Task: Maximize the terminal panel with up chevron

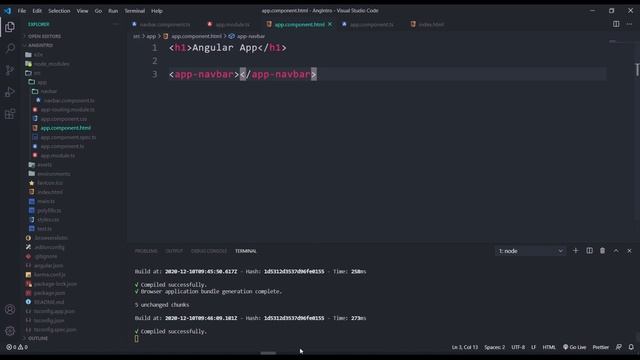Action: pyautogui.click(x=616, y=251)
